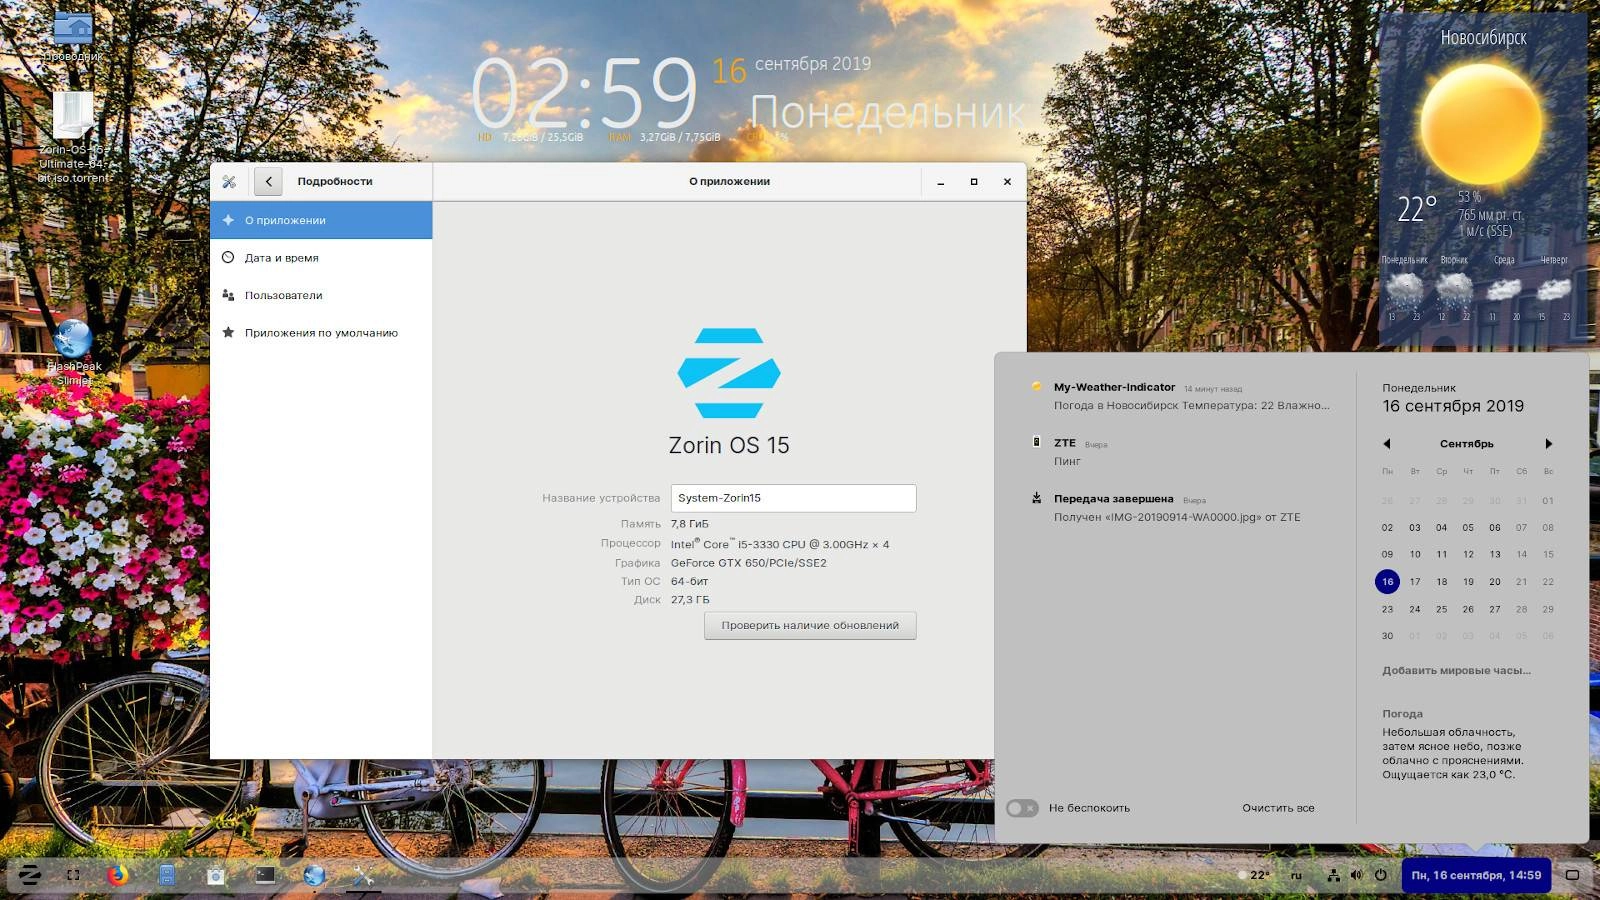This screenshot has width=1600, height=900.
Task: Click the 16 сентября 2019 date heading
Action: pos(1453,406)
